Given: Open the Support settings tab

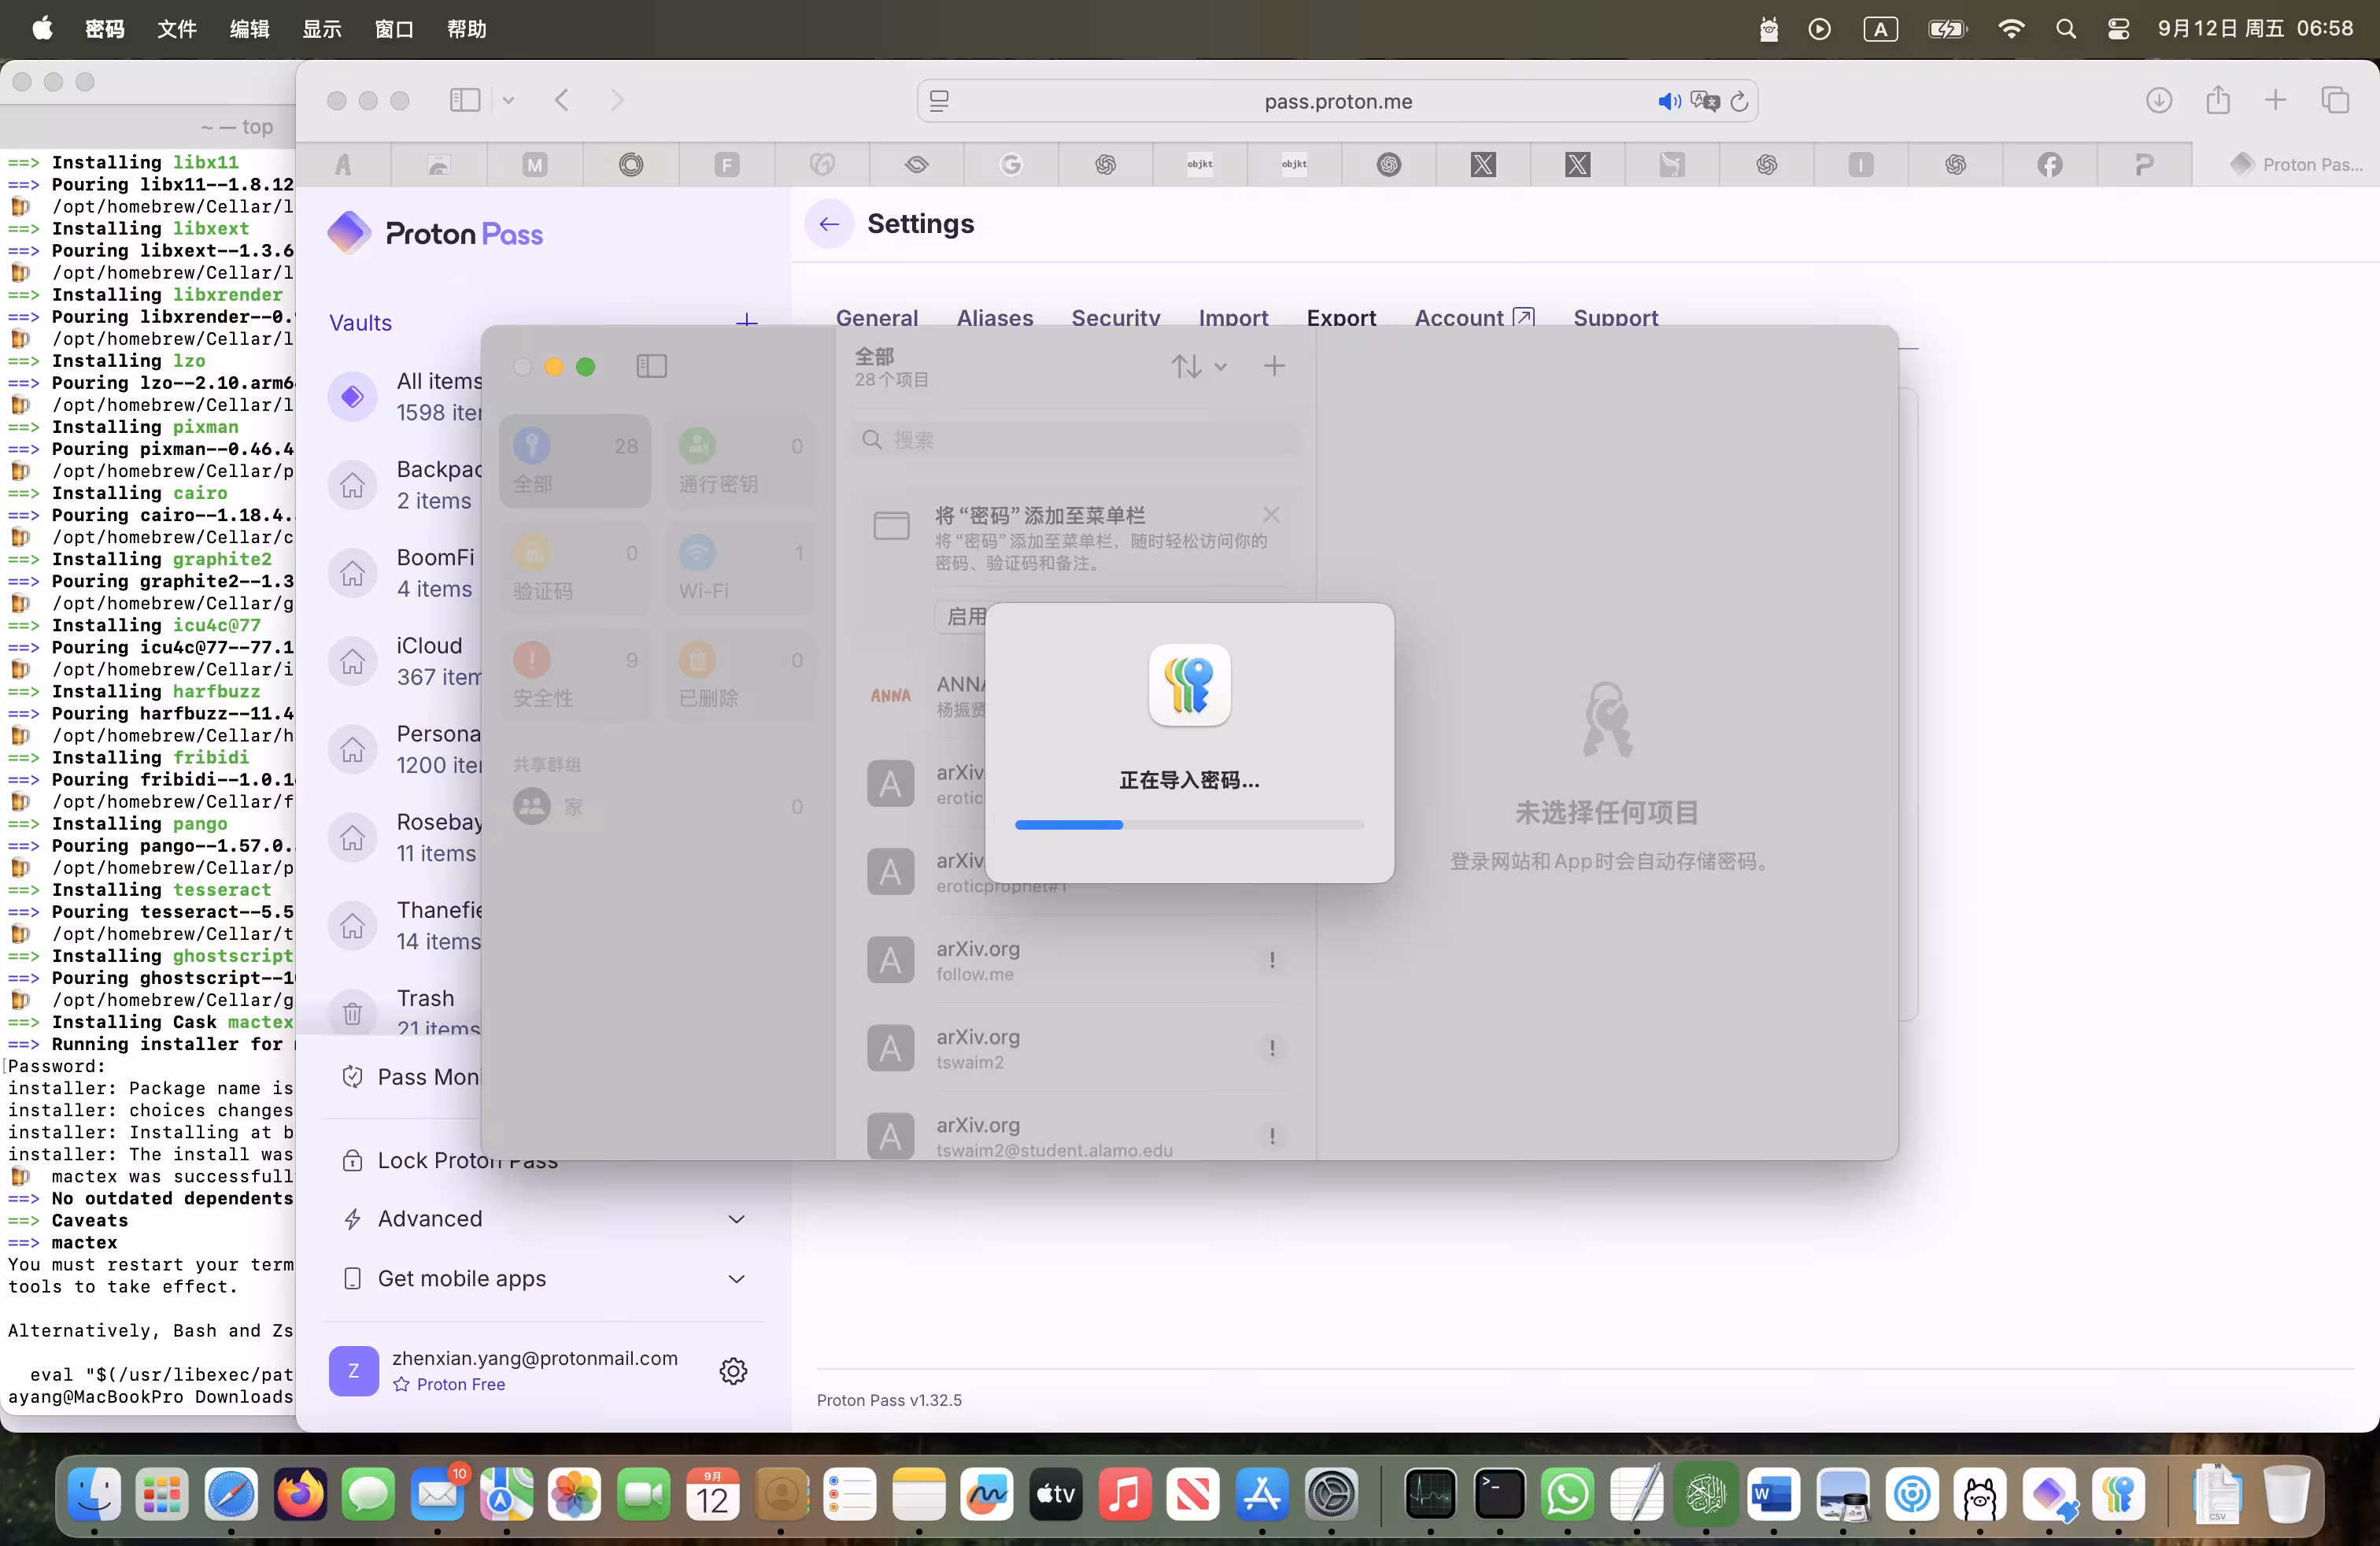Looking at the screenshot, I should [x=1616, y=318].
